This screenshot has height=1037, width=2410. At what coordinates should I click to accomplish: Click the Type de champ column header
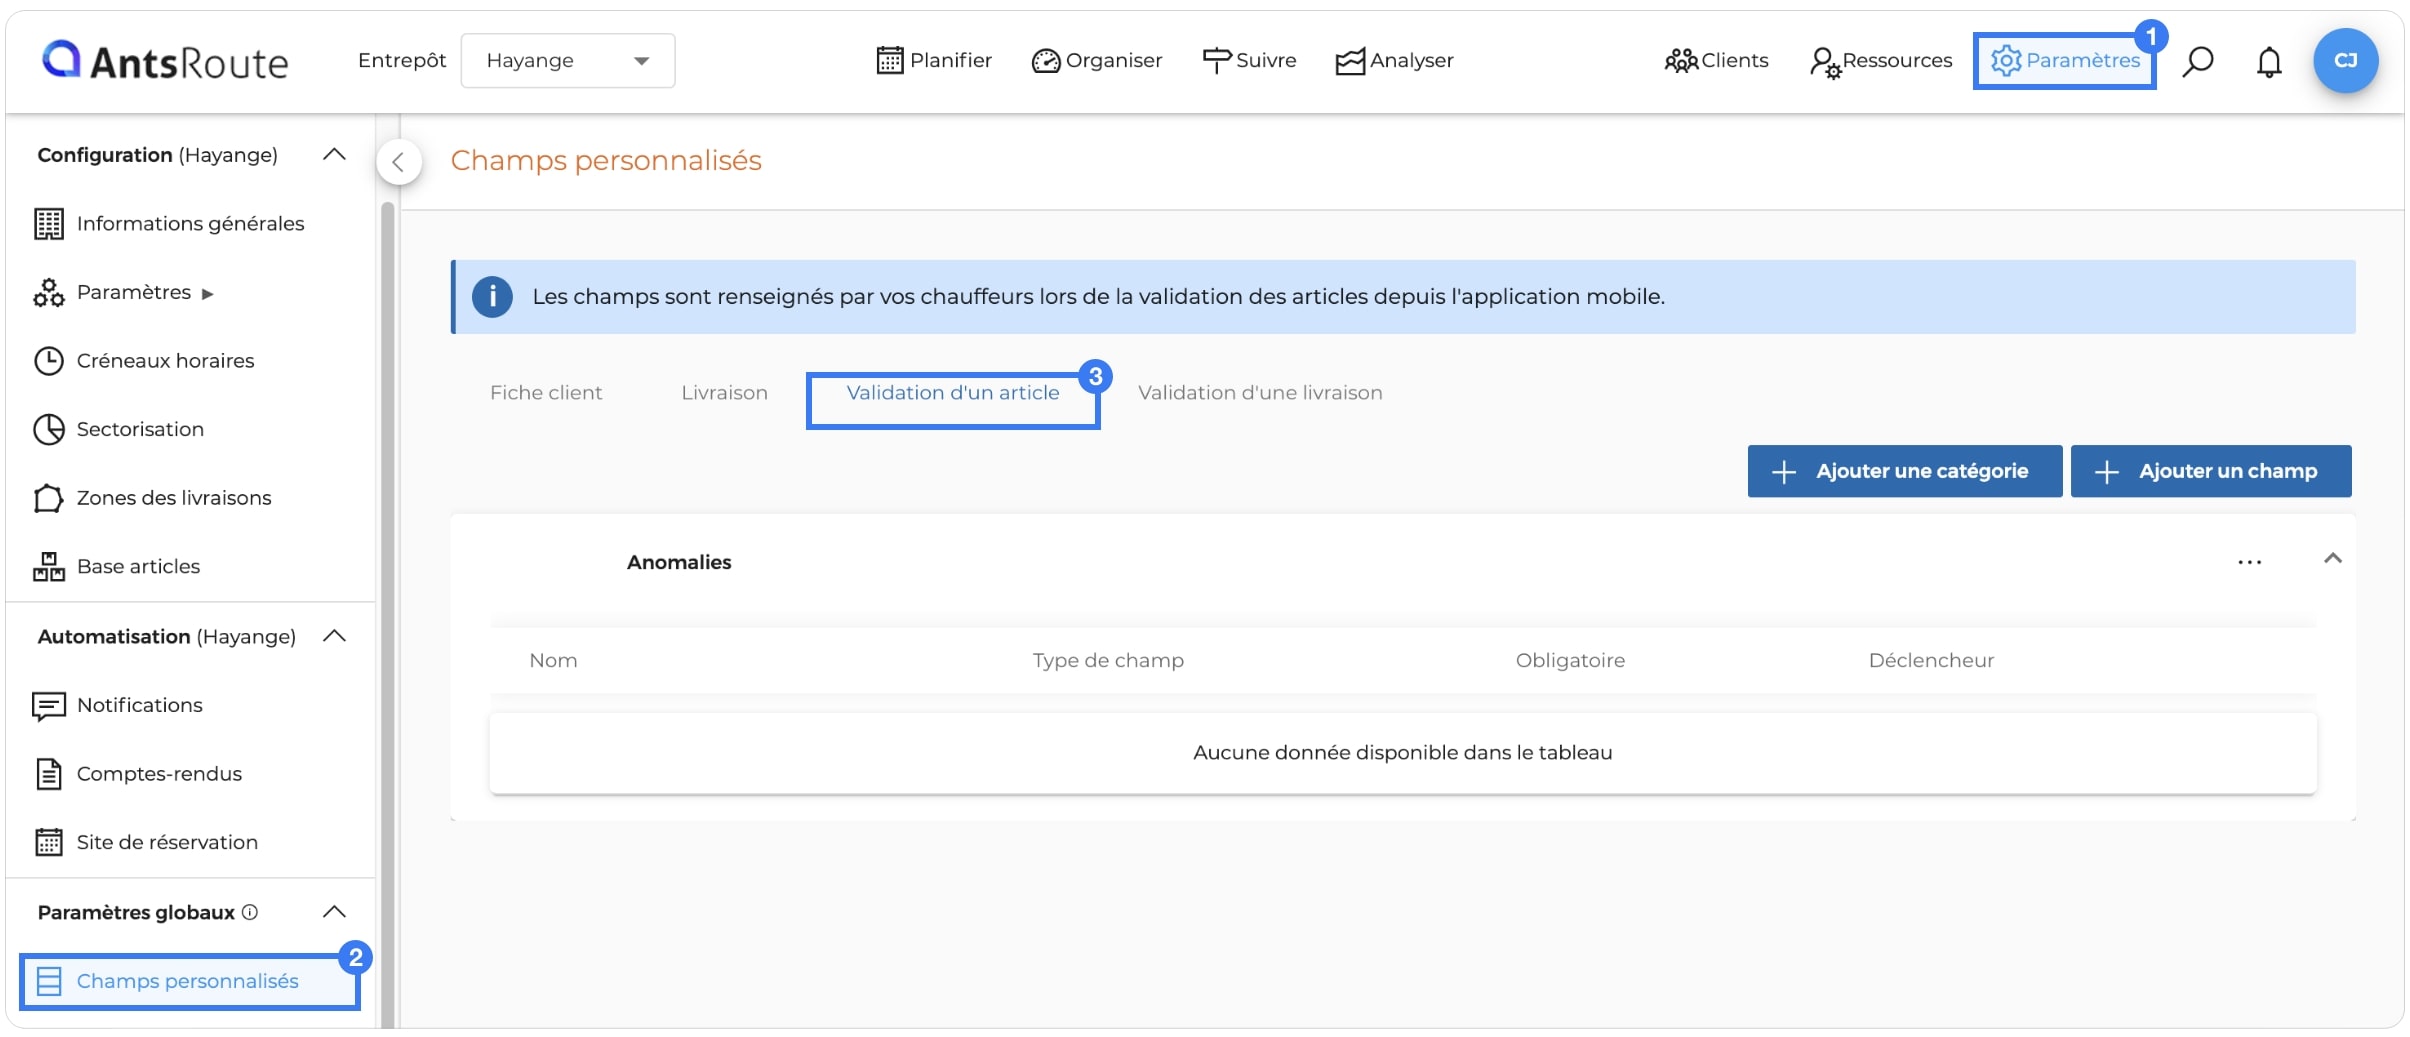[1108, 660]
